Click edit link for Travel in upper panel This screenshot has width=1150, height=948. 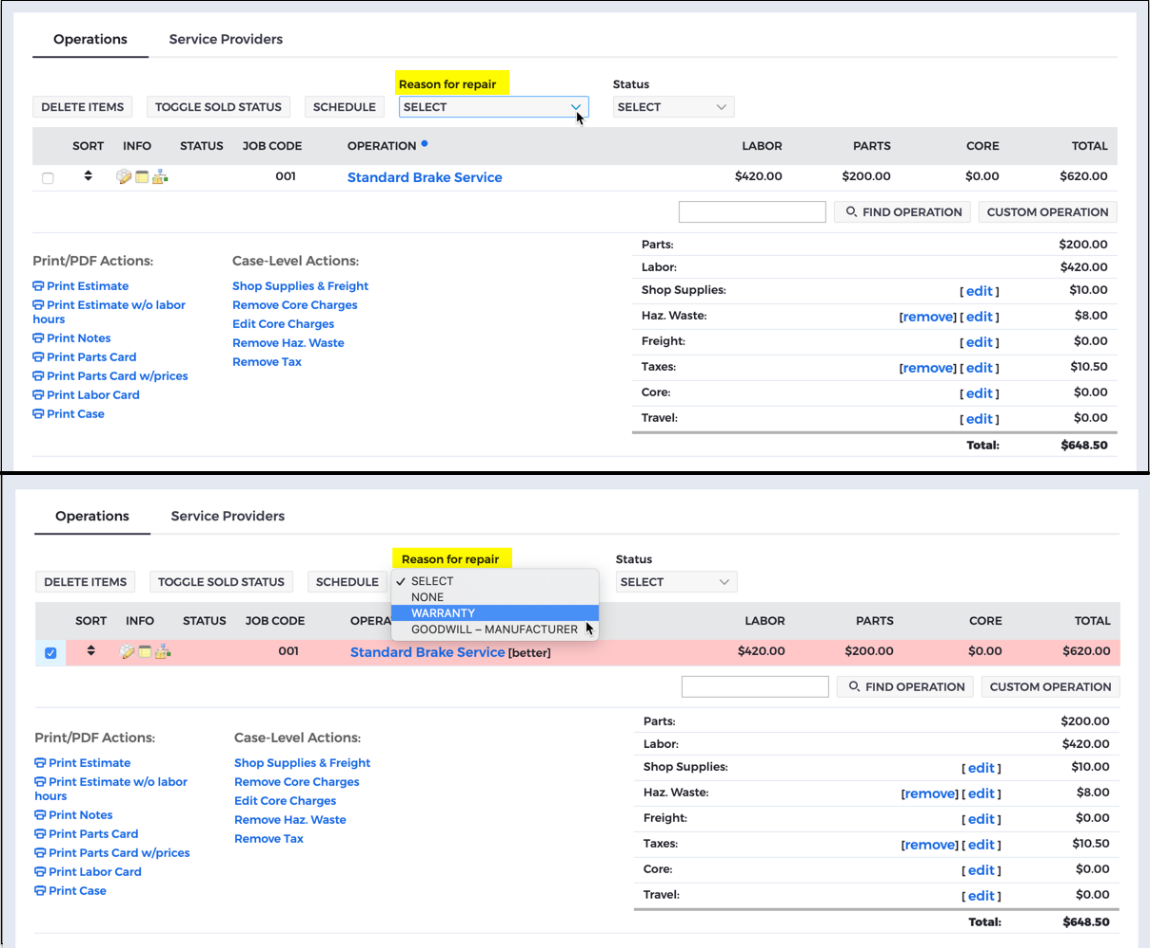click(979, 419)
